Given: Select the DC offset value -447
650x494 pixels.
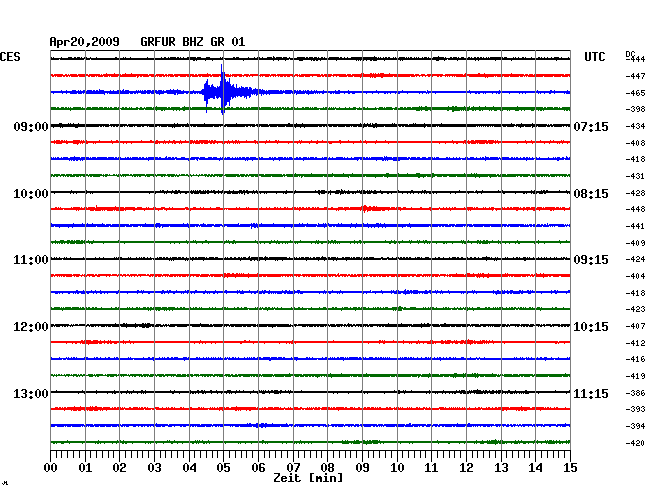Looking at the screenshot, I should point(635,76).
